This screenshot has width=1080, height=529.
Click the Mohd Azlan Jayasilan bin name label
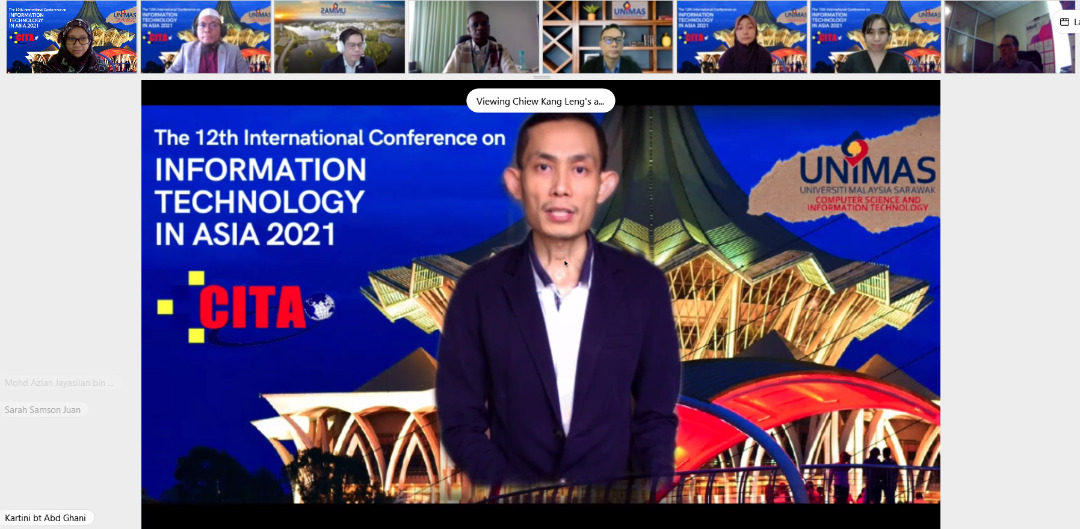[59, 383]
